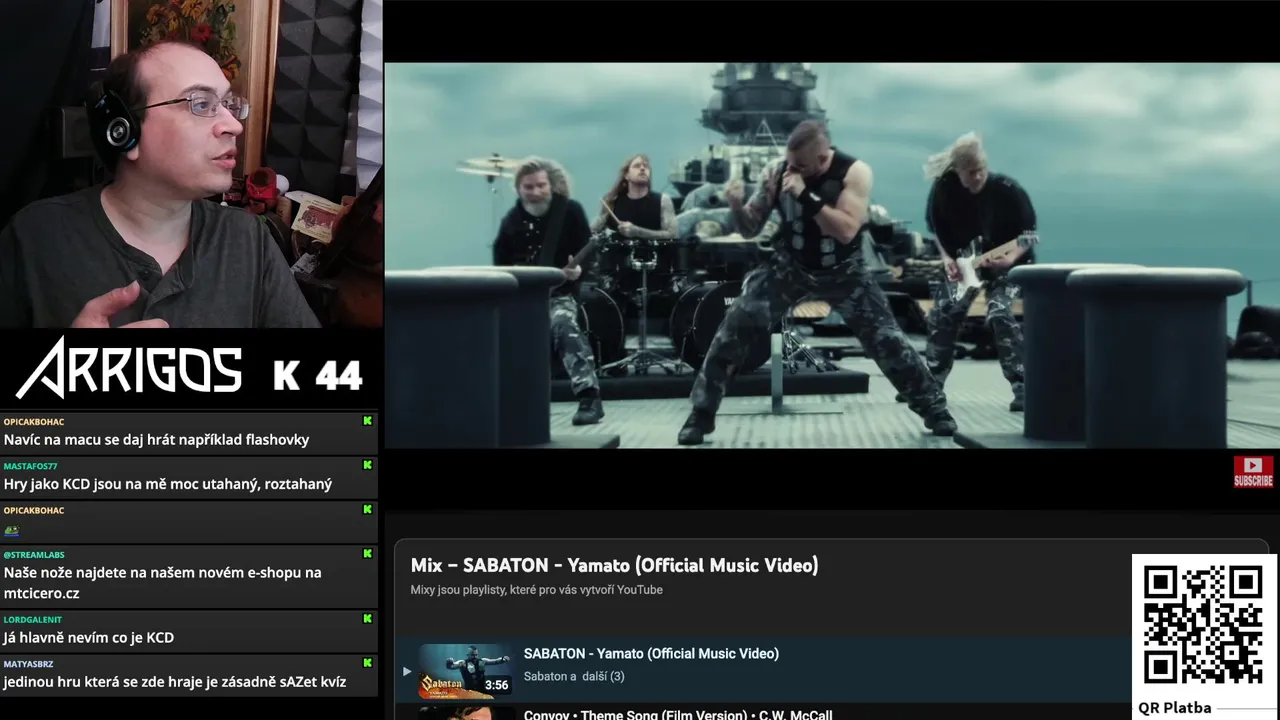Click the green badge on @STREAMLABS message
This screenshot has height=720, width=1280.
coord(368,553)
